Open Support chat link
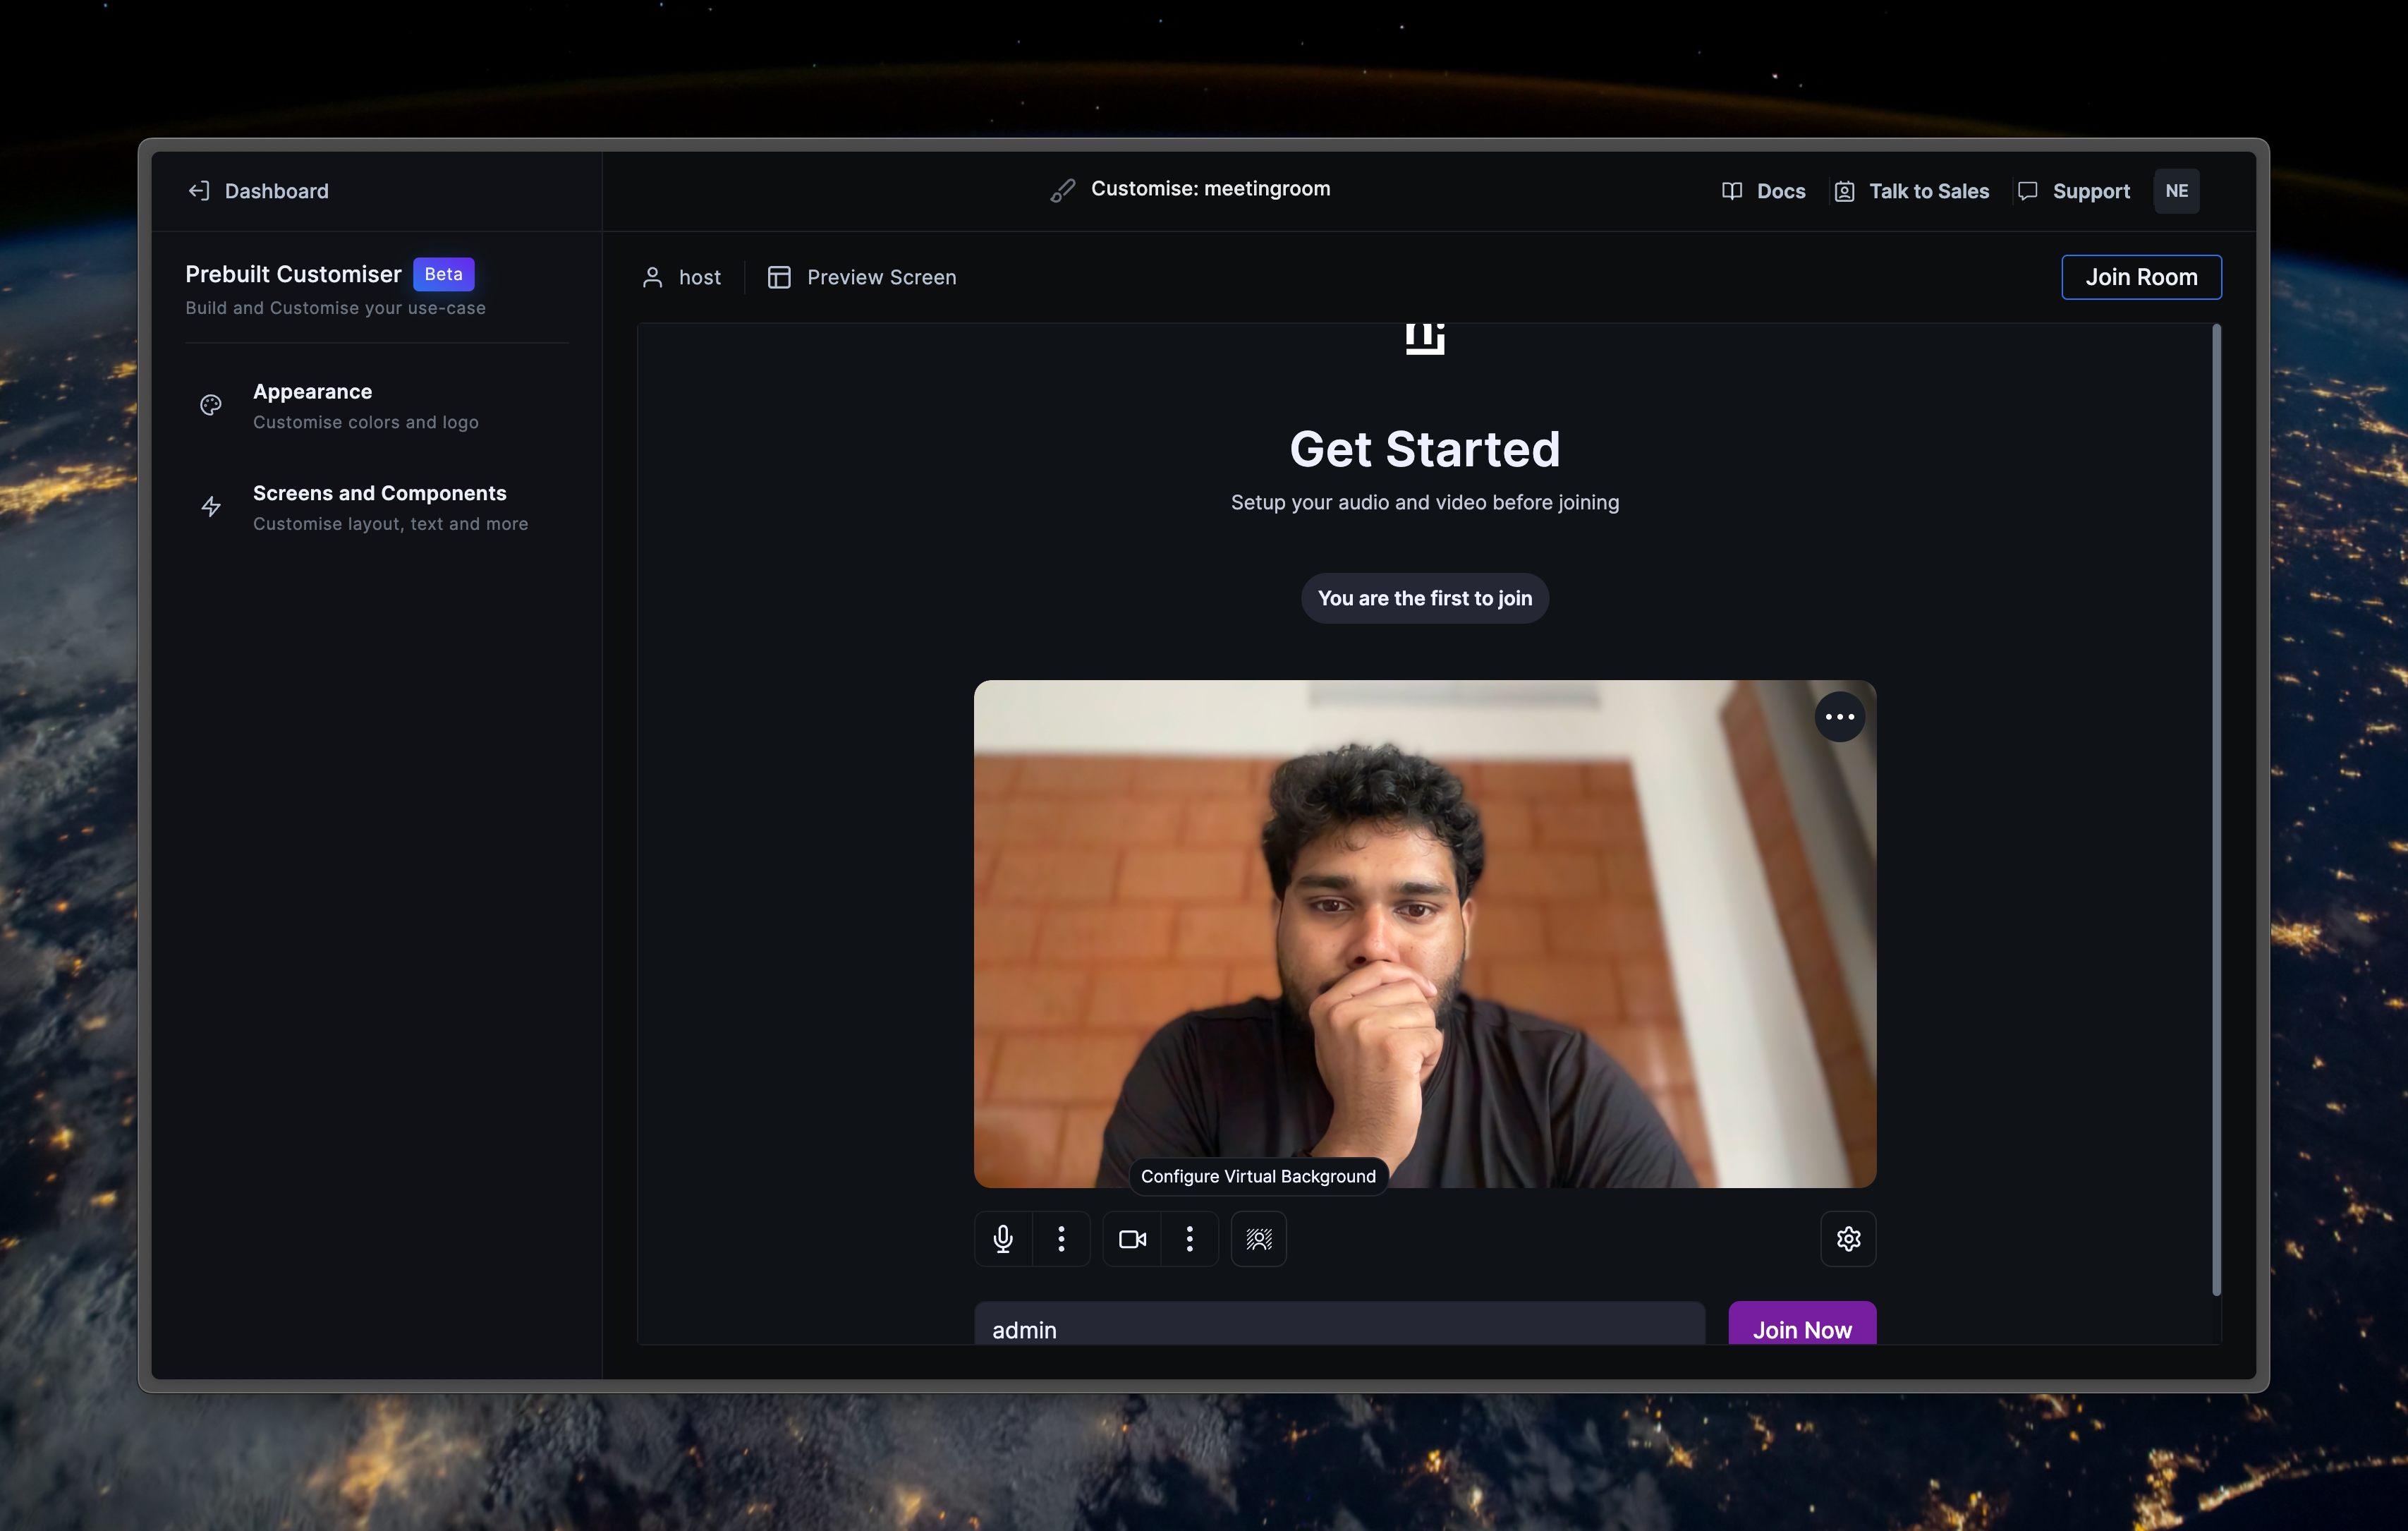This screenshot has height=1531, width=2408. (2073, 191)
